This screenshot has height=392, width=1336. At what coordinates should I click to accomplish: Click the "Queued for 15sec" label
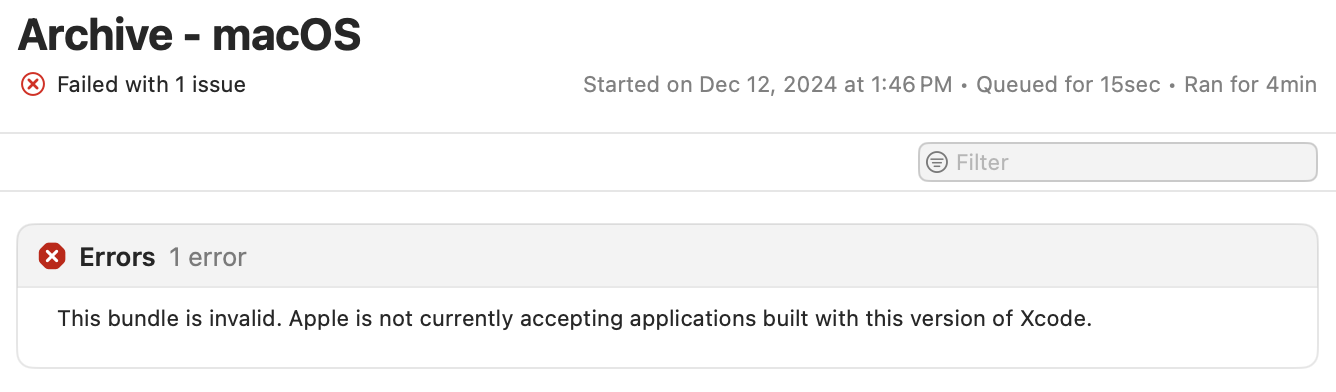tap(1068, 85)
